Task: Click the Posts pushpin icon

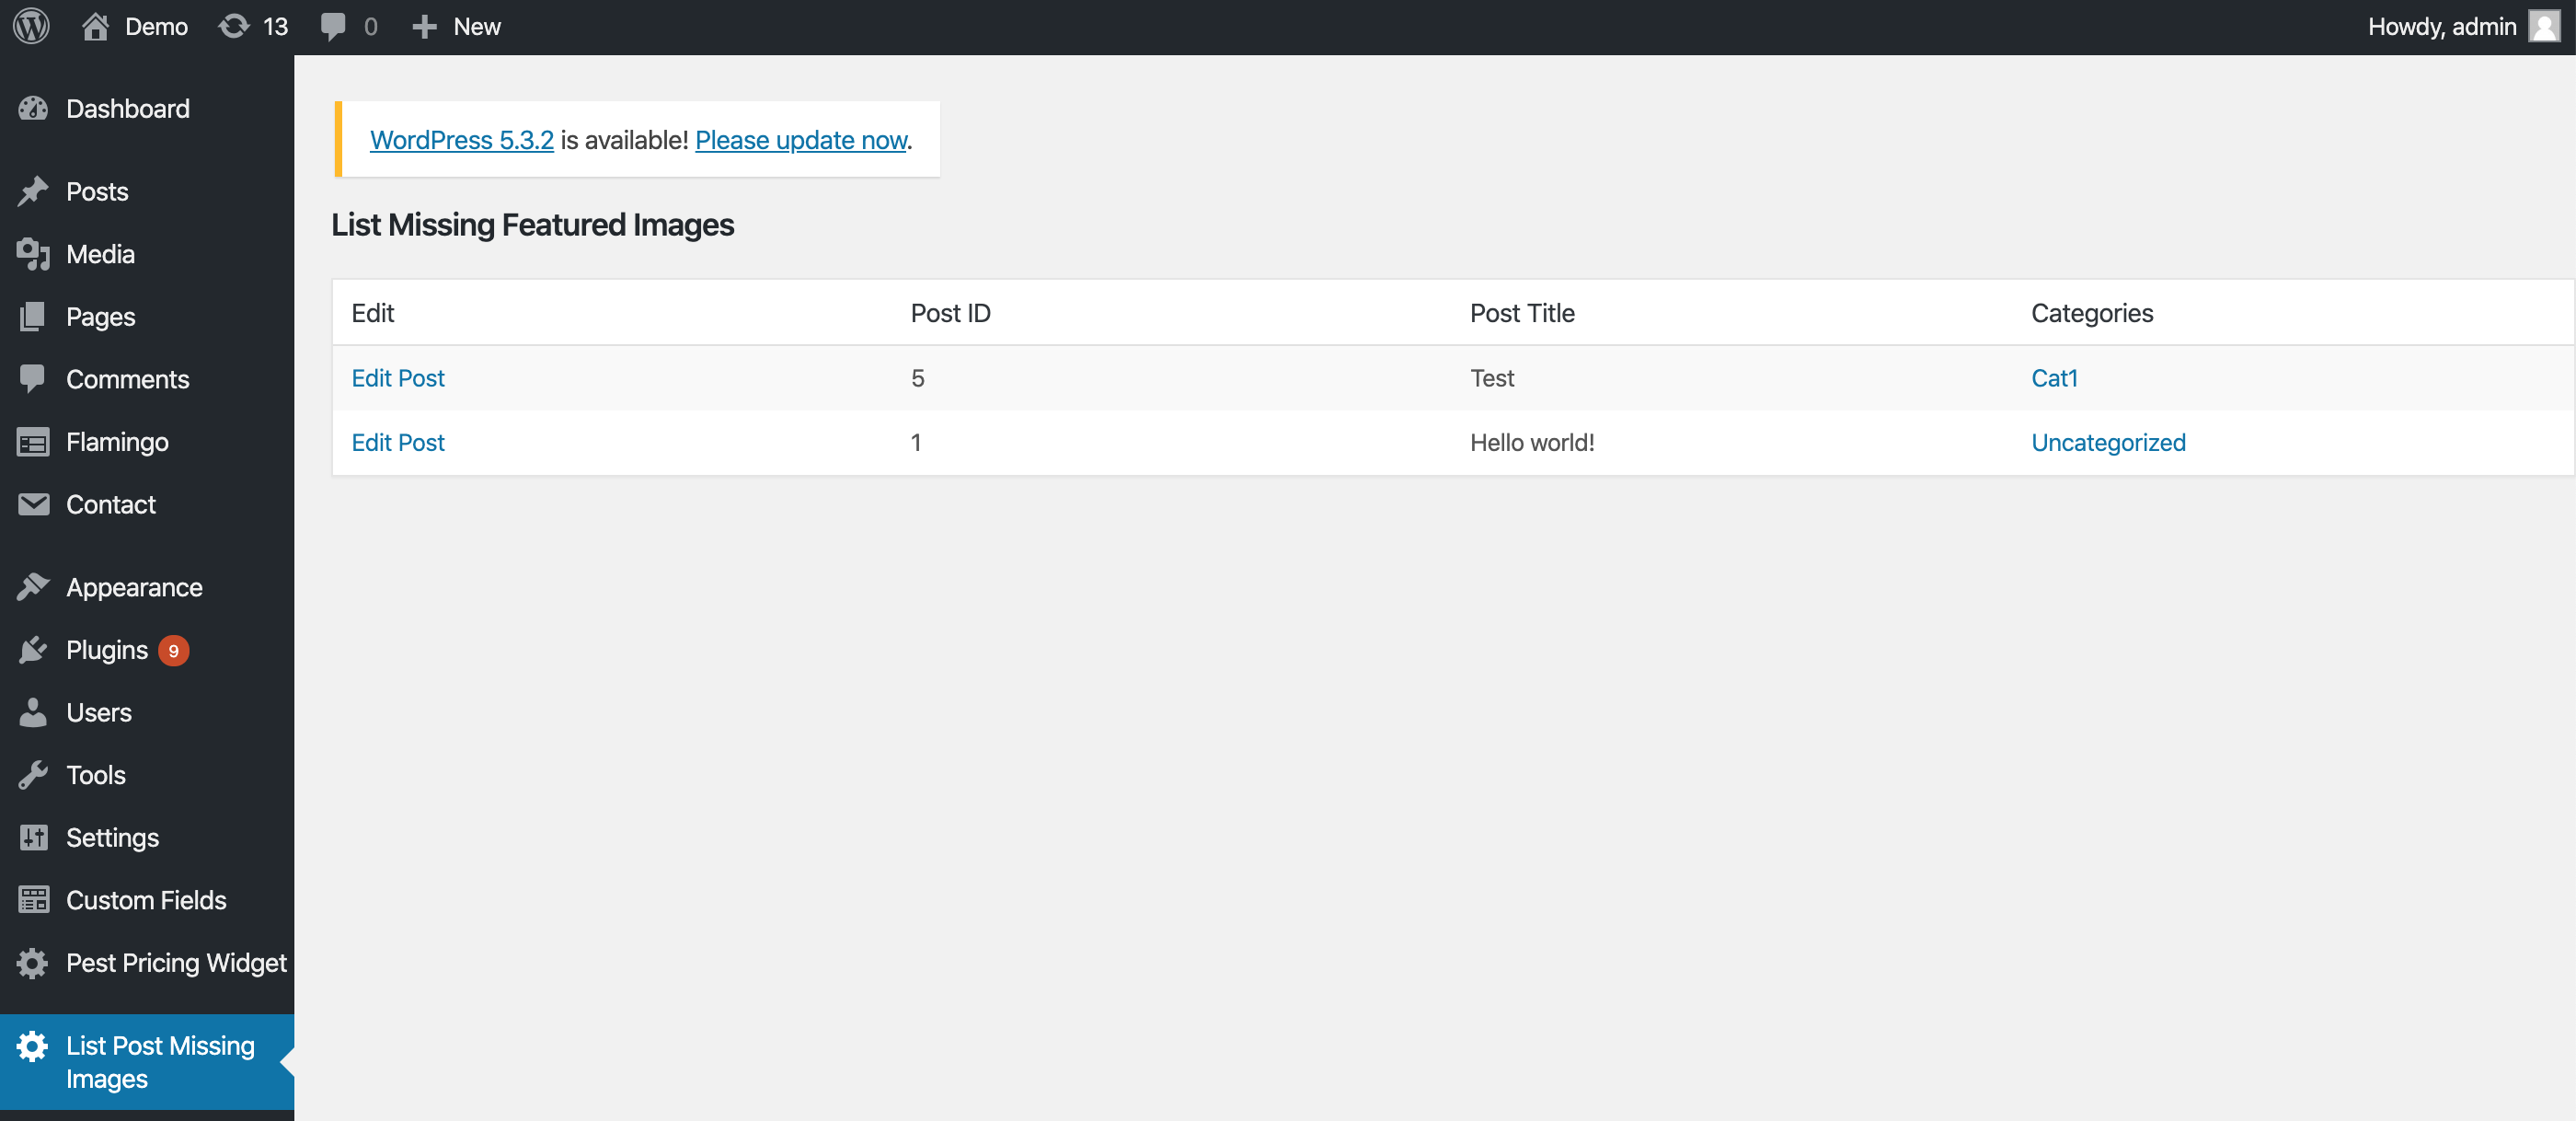Action: point(33,191)
